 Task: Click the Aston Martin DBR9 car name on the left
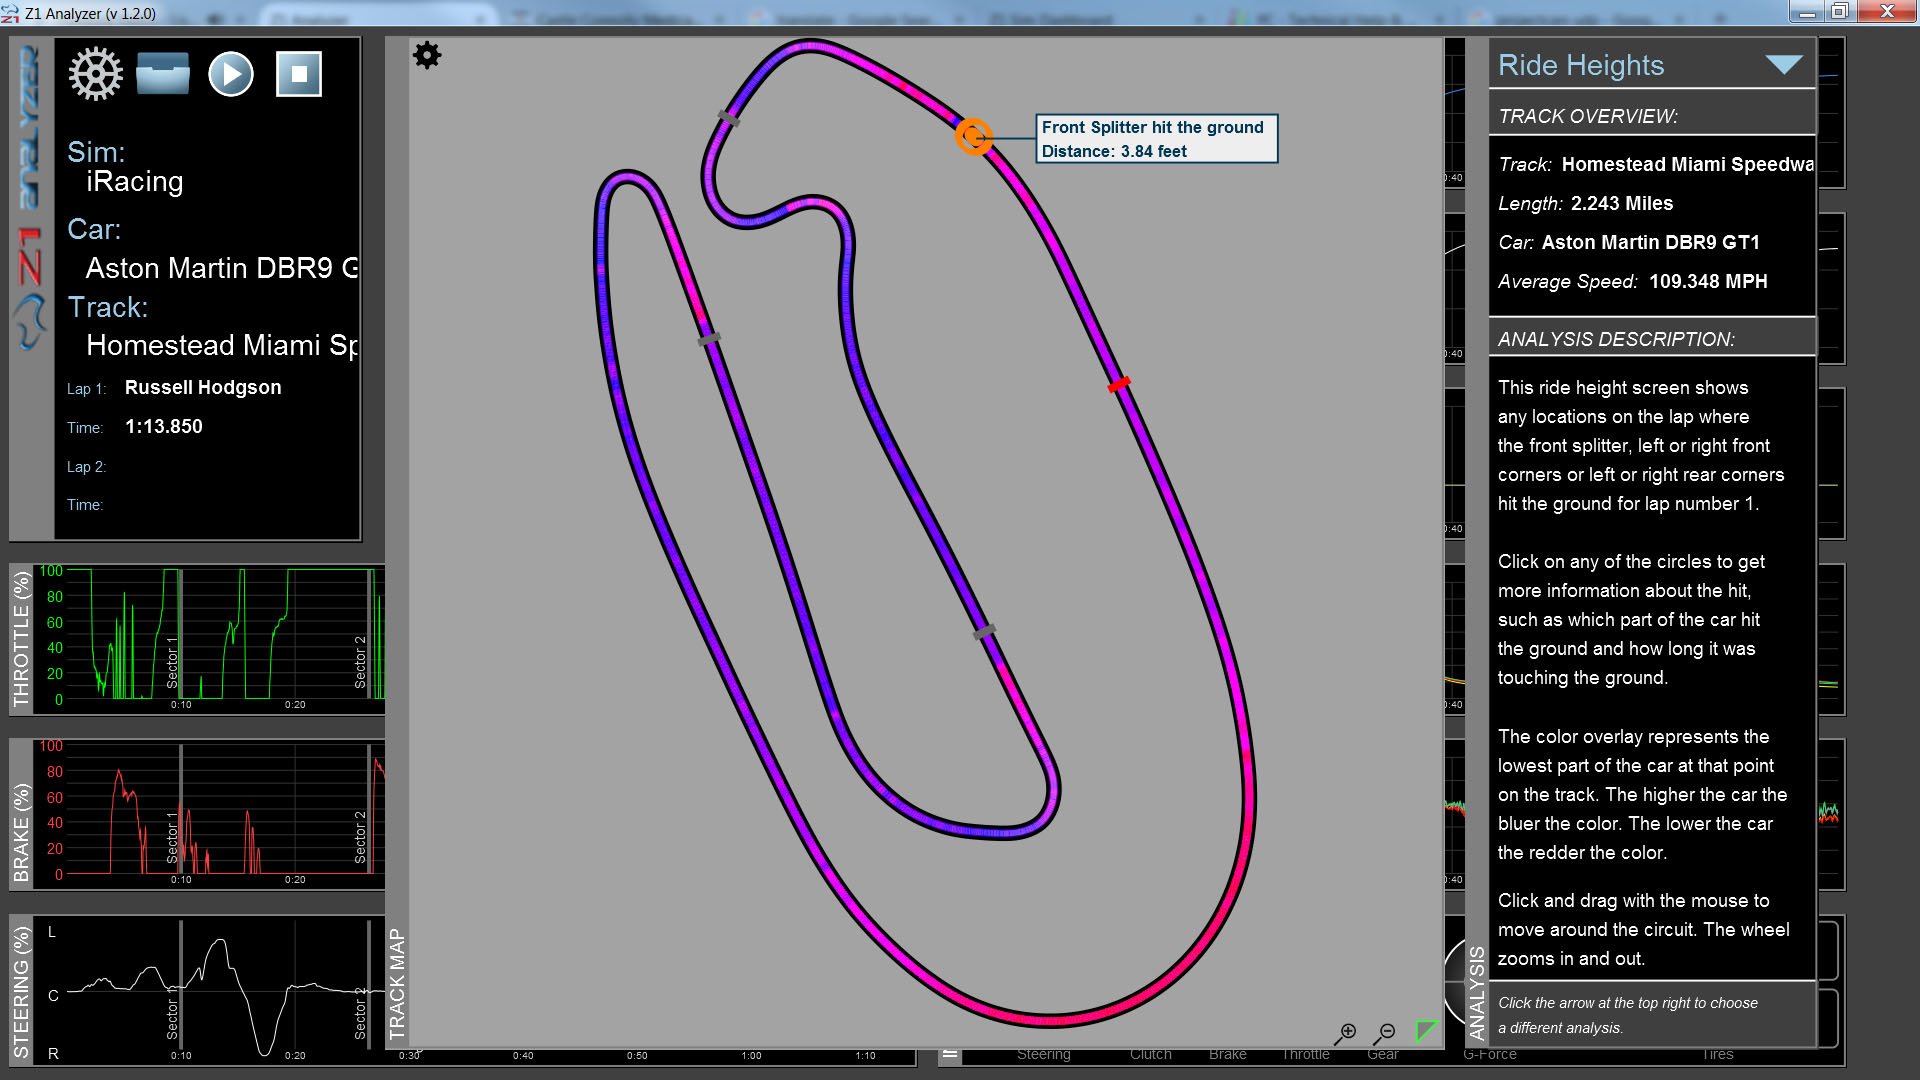tap(222, 268)
